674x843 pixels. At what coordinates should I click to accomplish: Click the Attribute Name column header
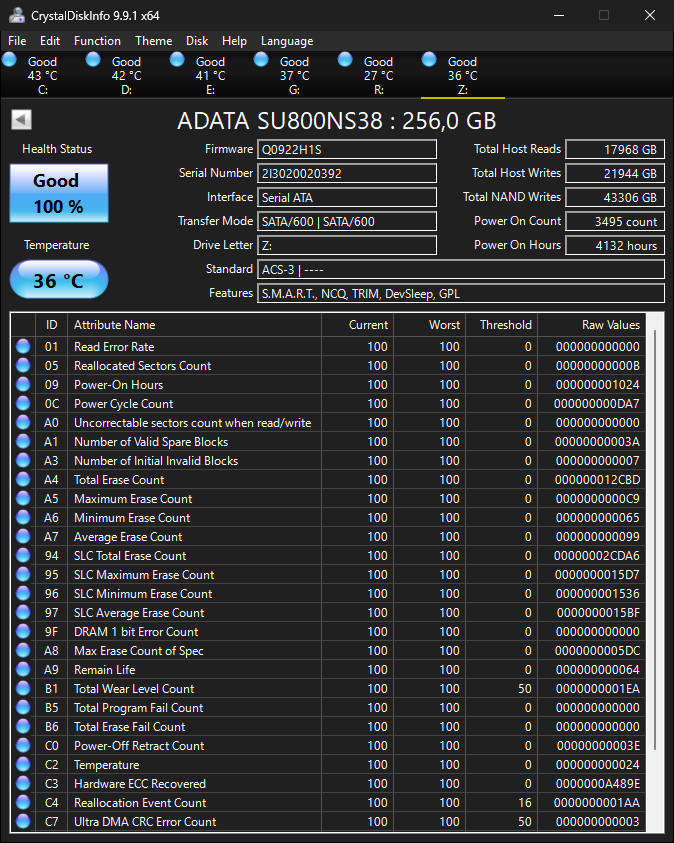[194, 325]
